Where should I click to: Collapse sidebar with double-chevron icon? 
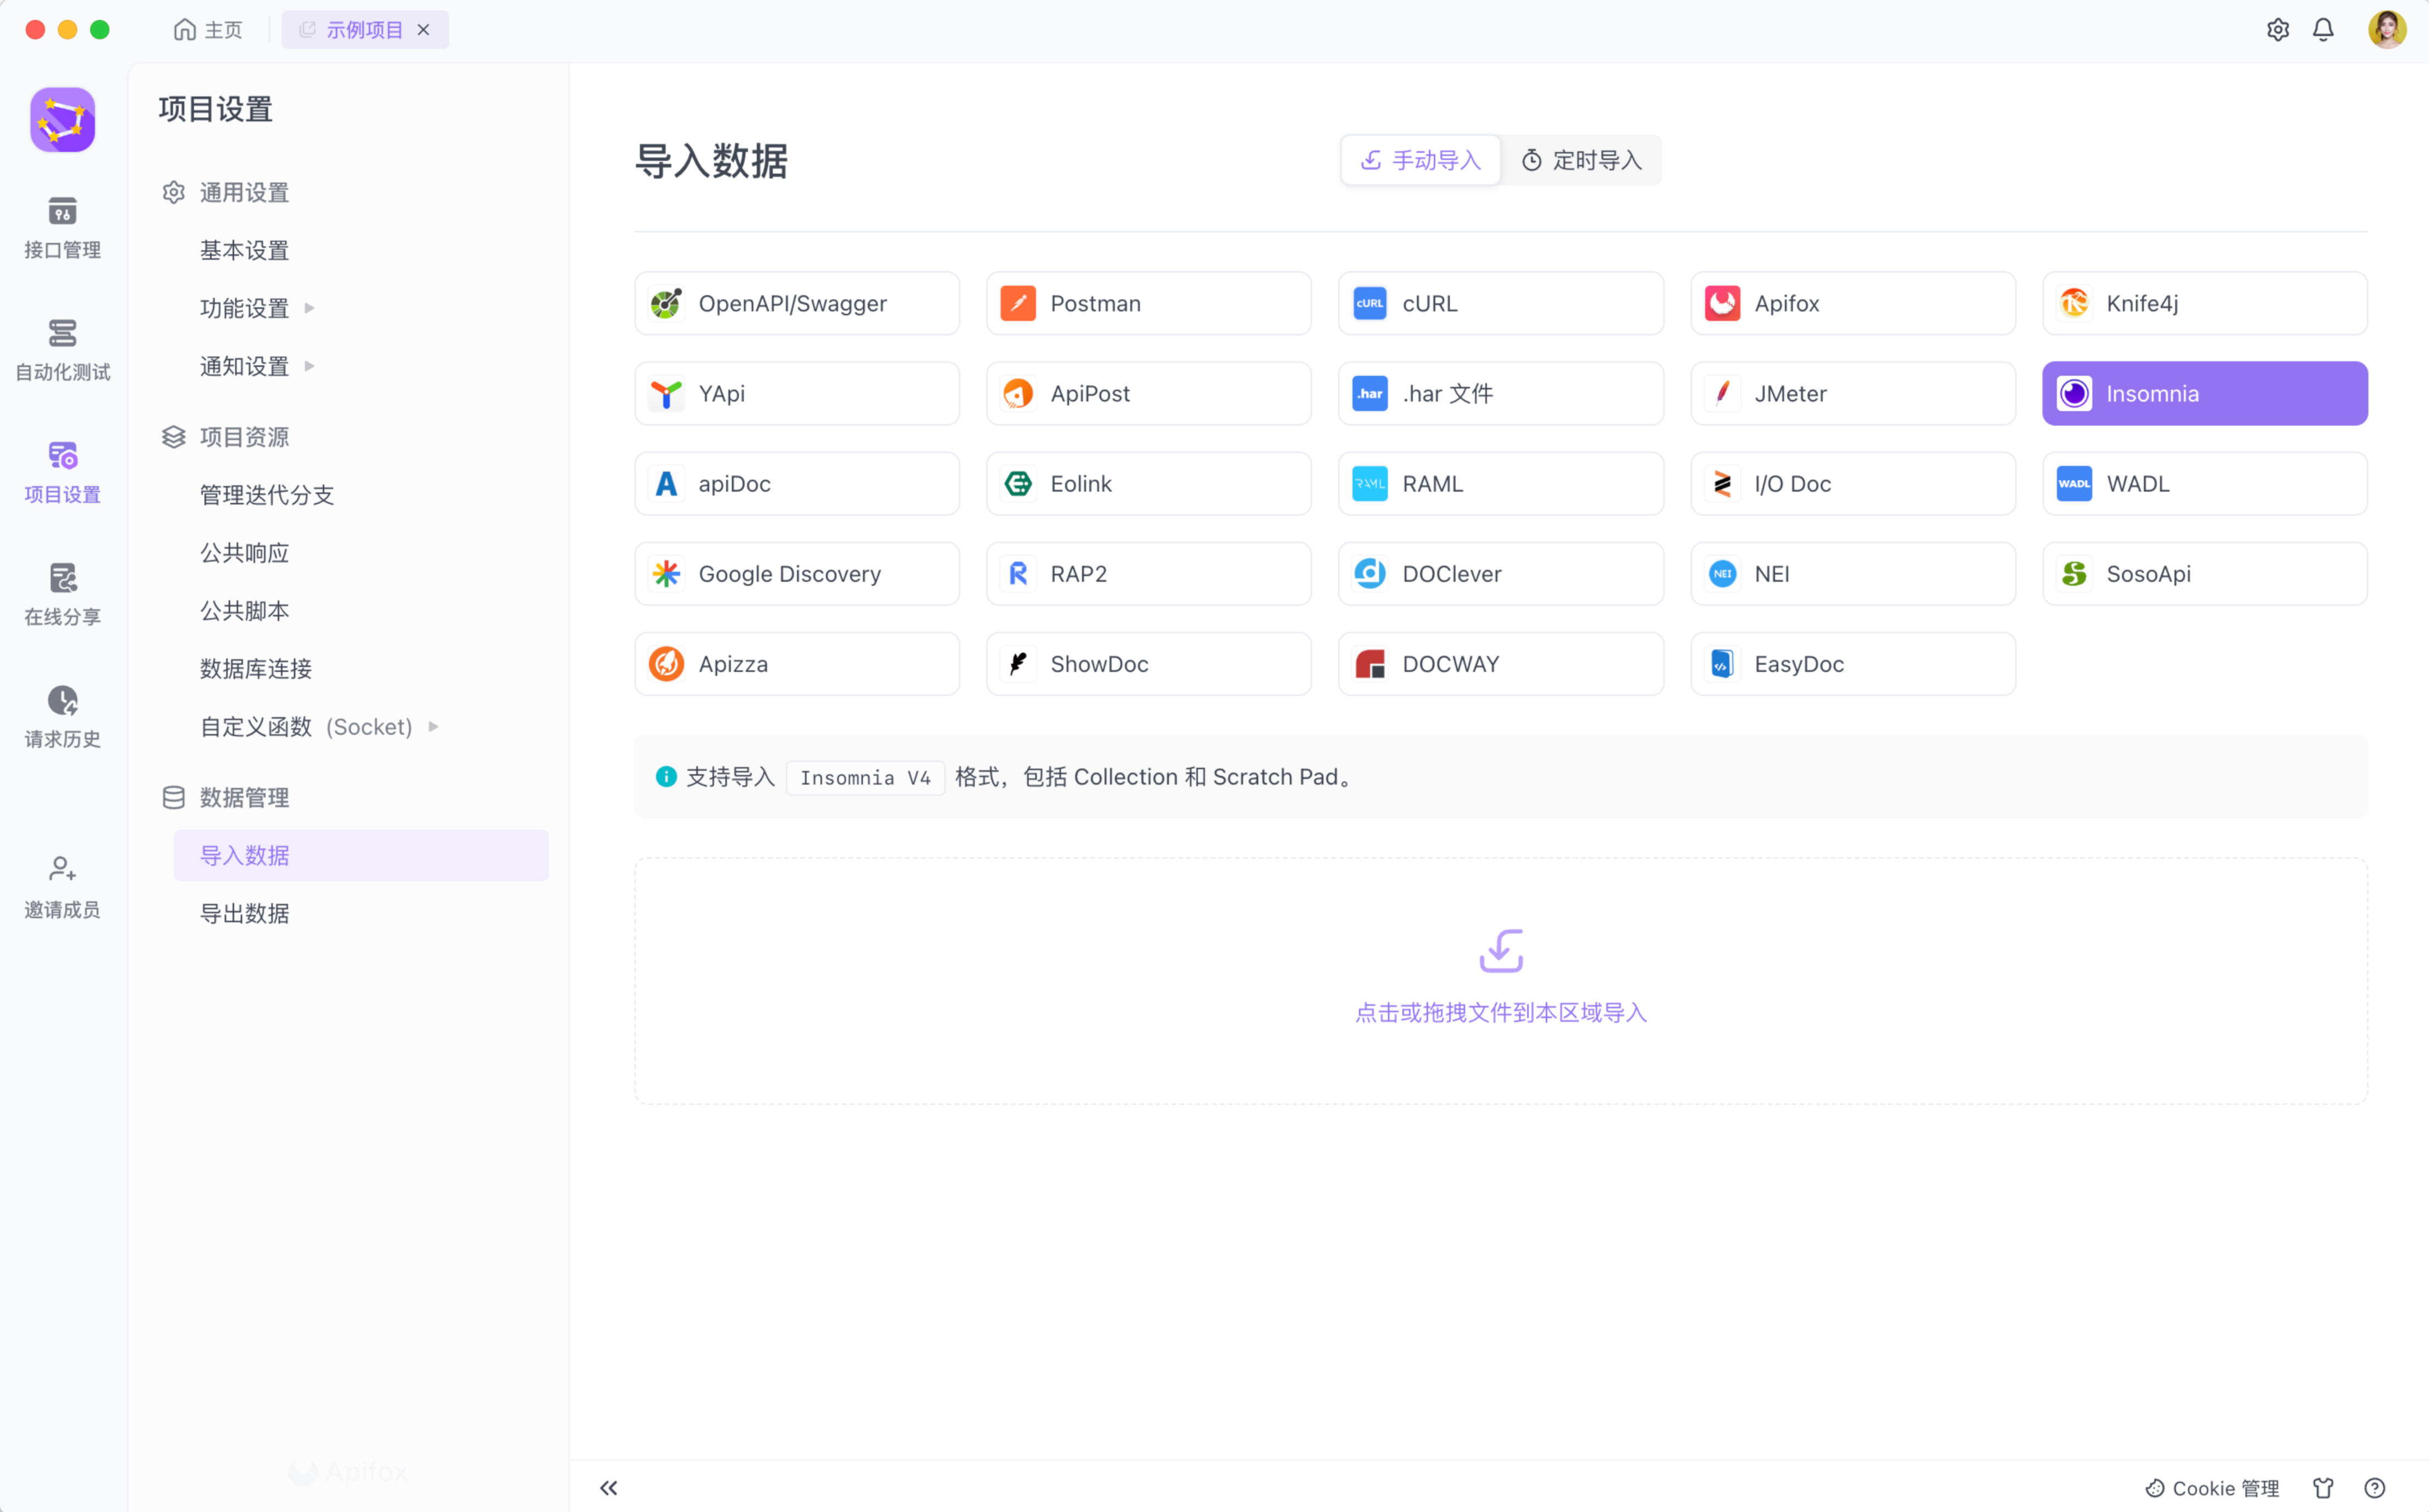pos(608,1487)
